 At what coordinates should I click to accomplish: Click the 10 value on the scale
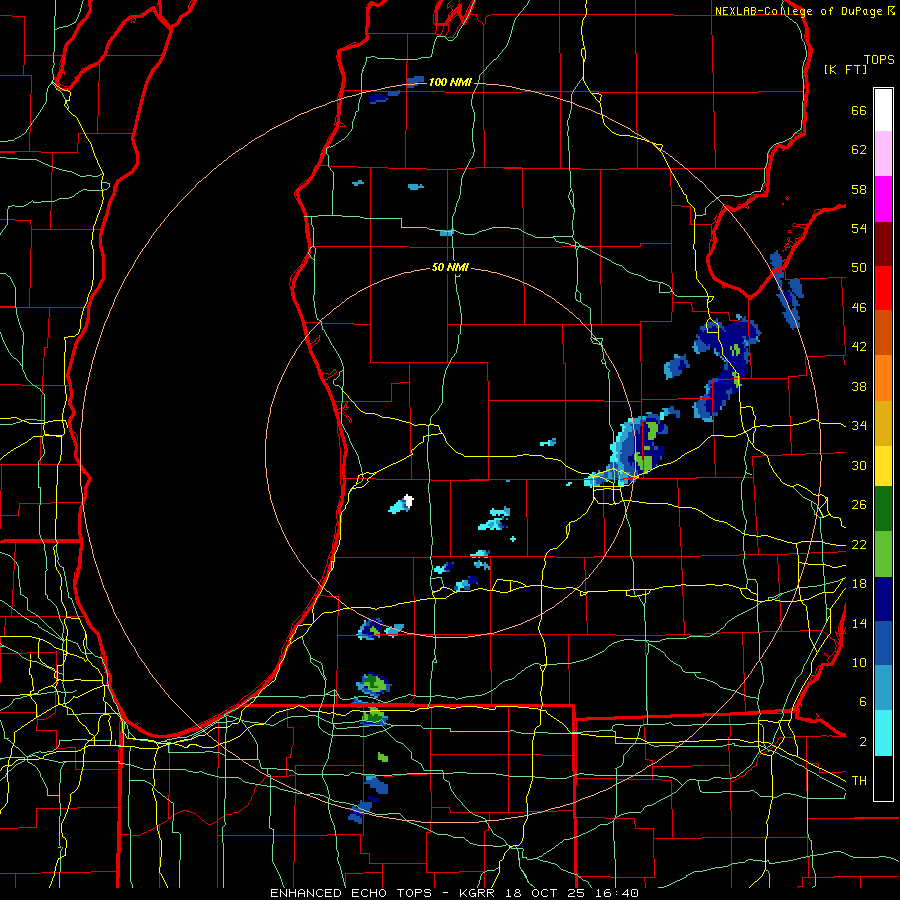(x=859, y=662)
